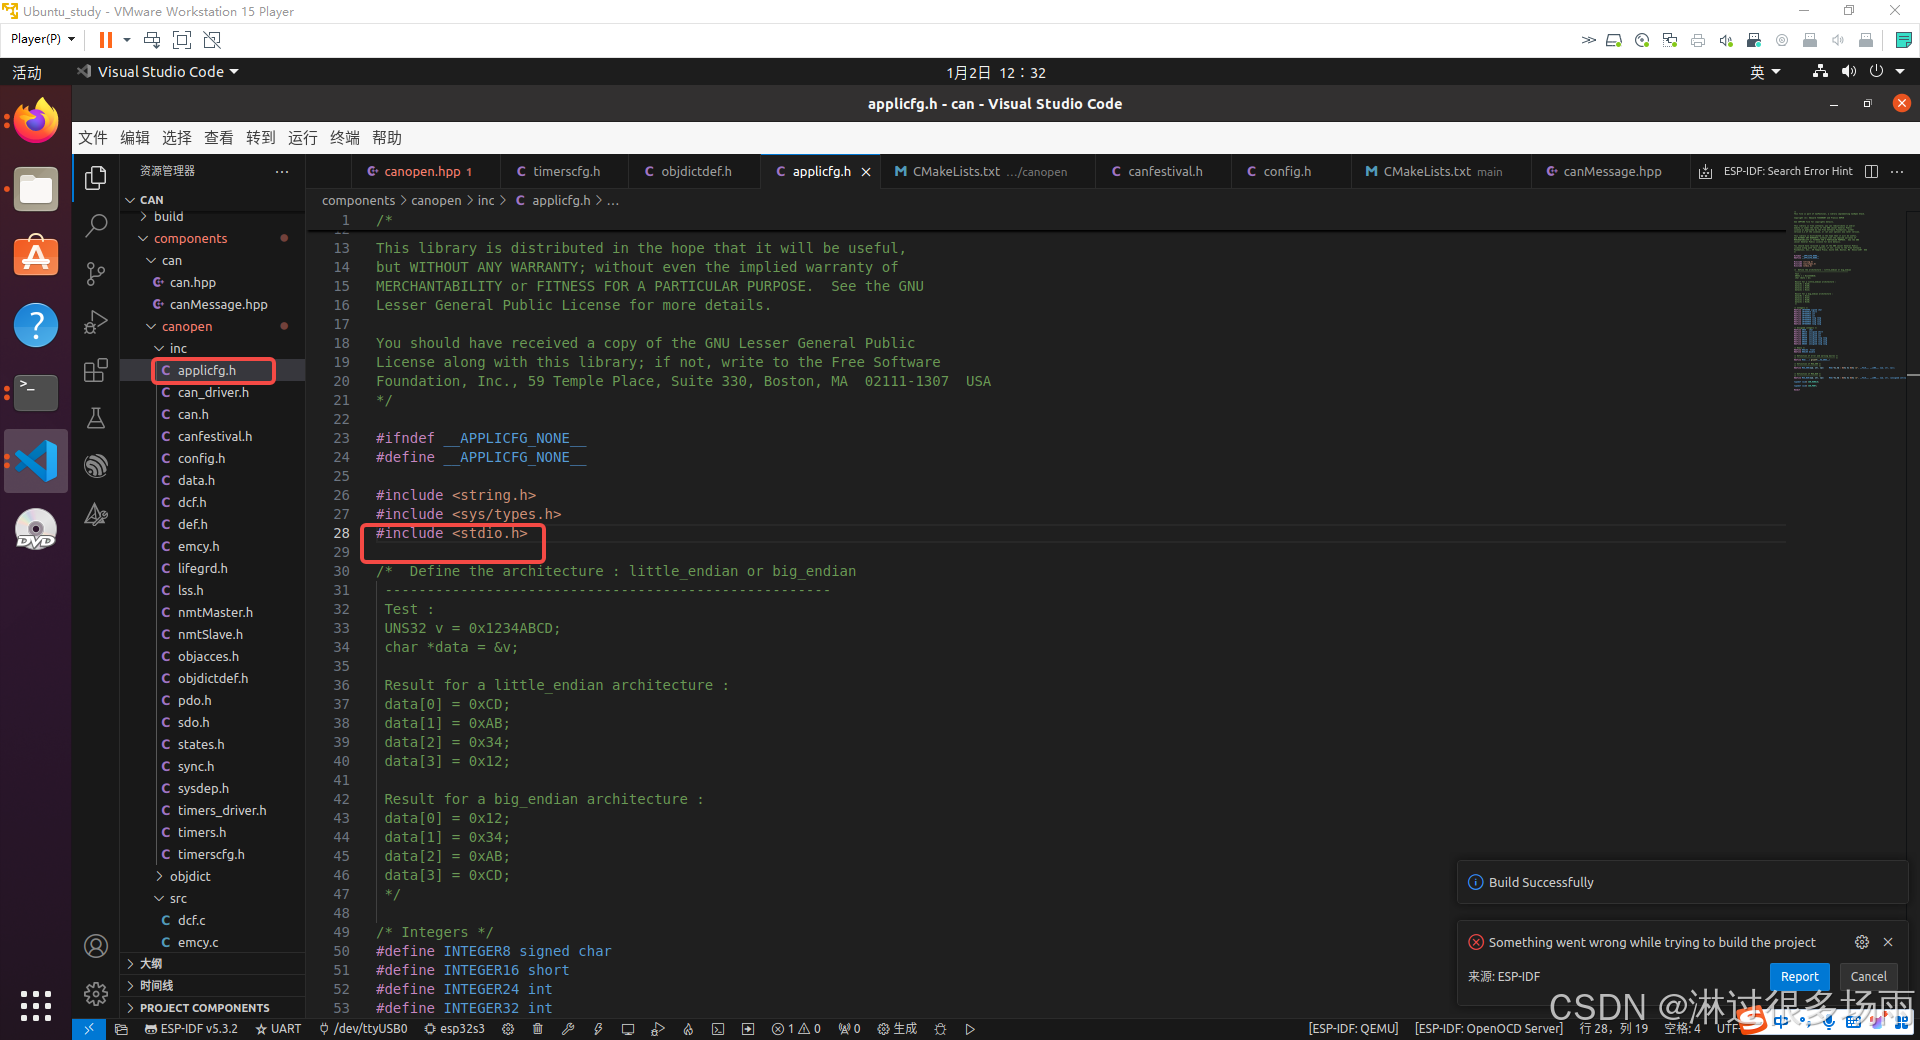The image size is (1920, 1040).
Task: Pause the VMware virtual machine
Action: coord(106,40)
